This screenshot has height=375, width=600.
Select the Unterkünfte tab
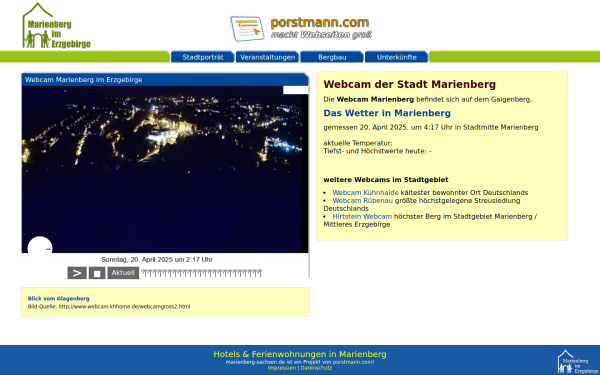coord(396,57)
